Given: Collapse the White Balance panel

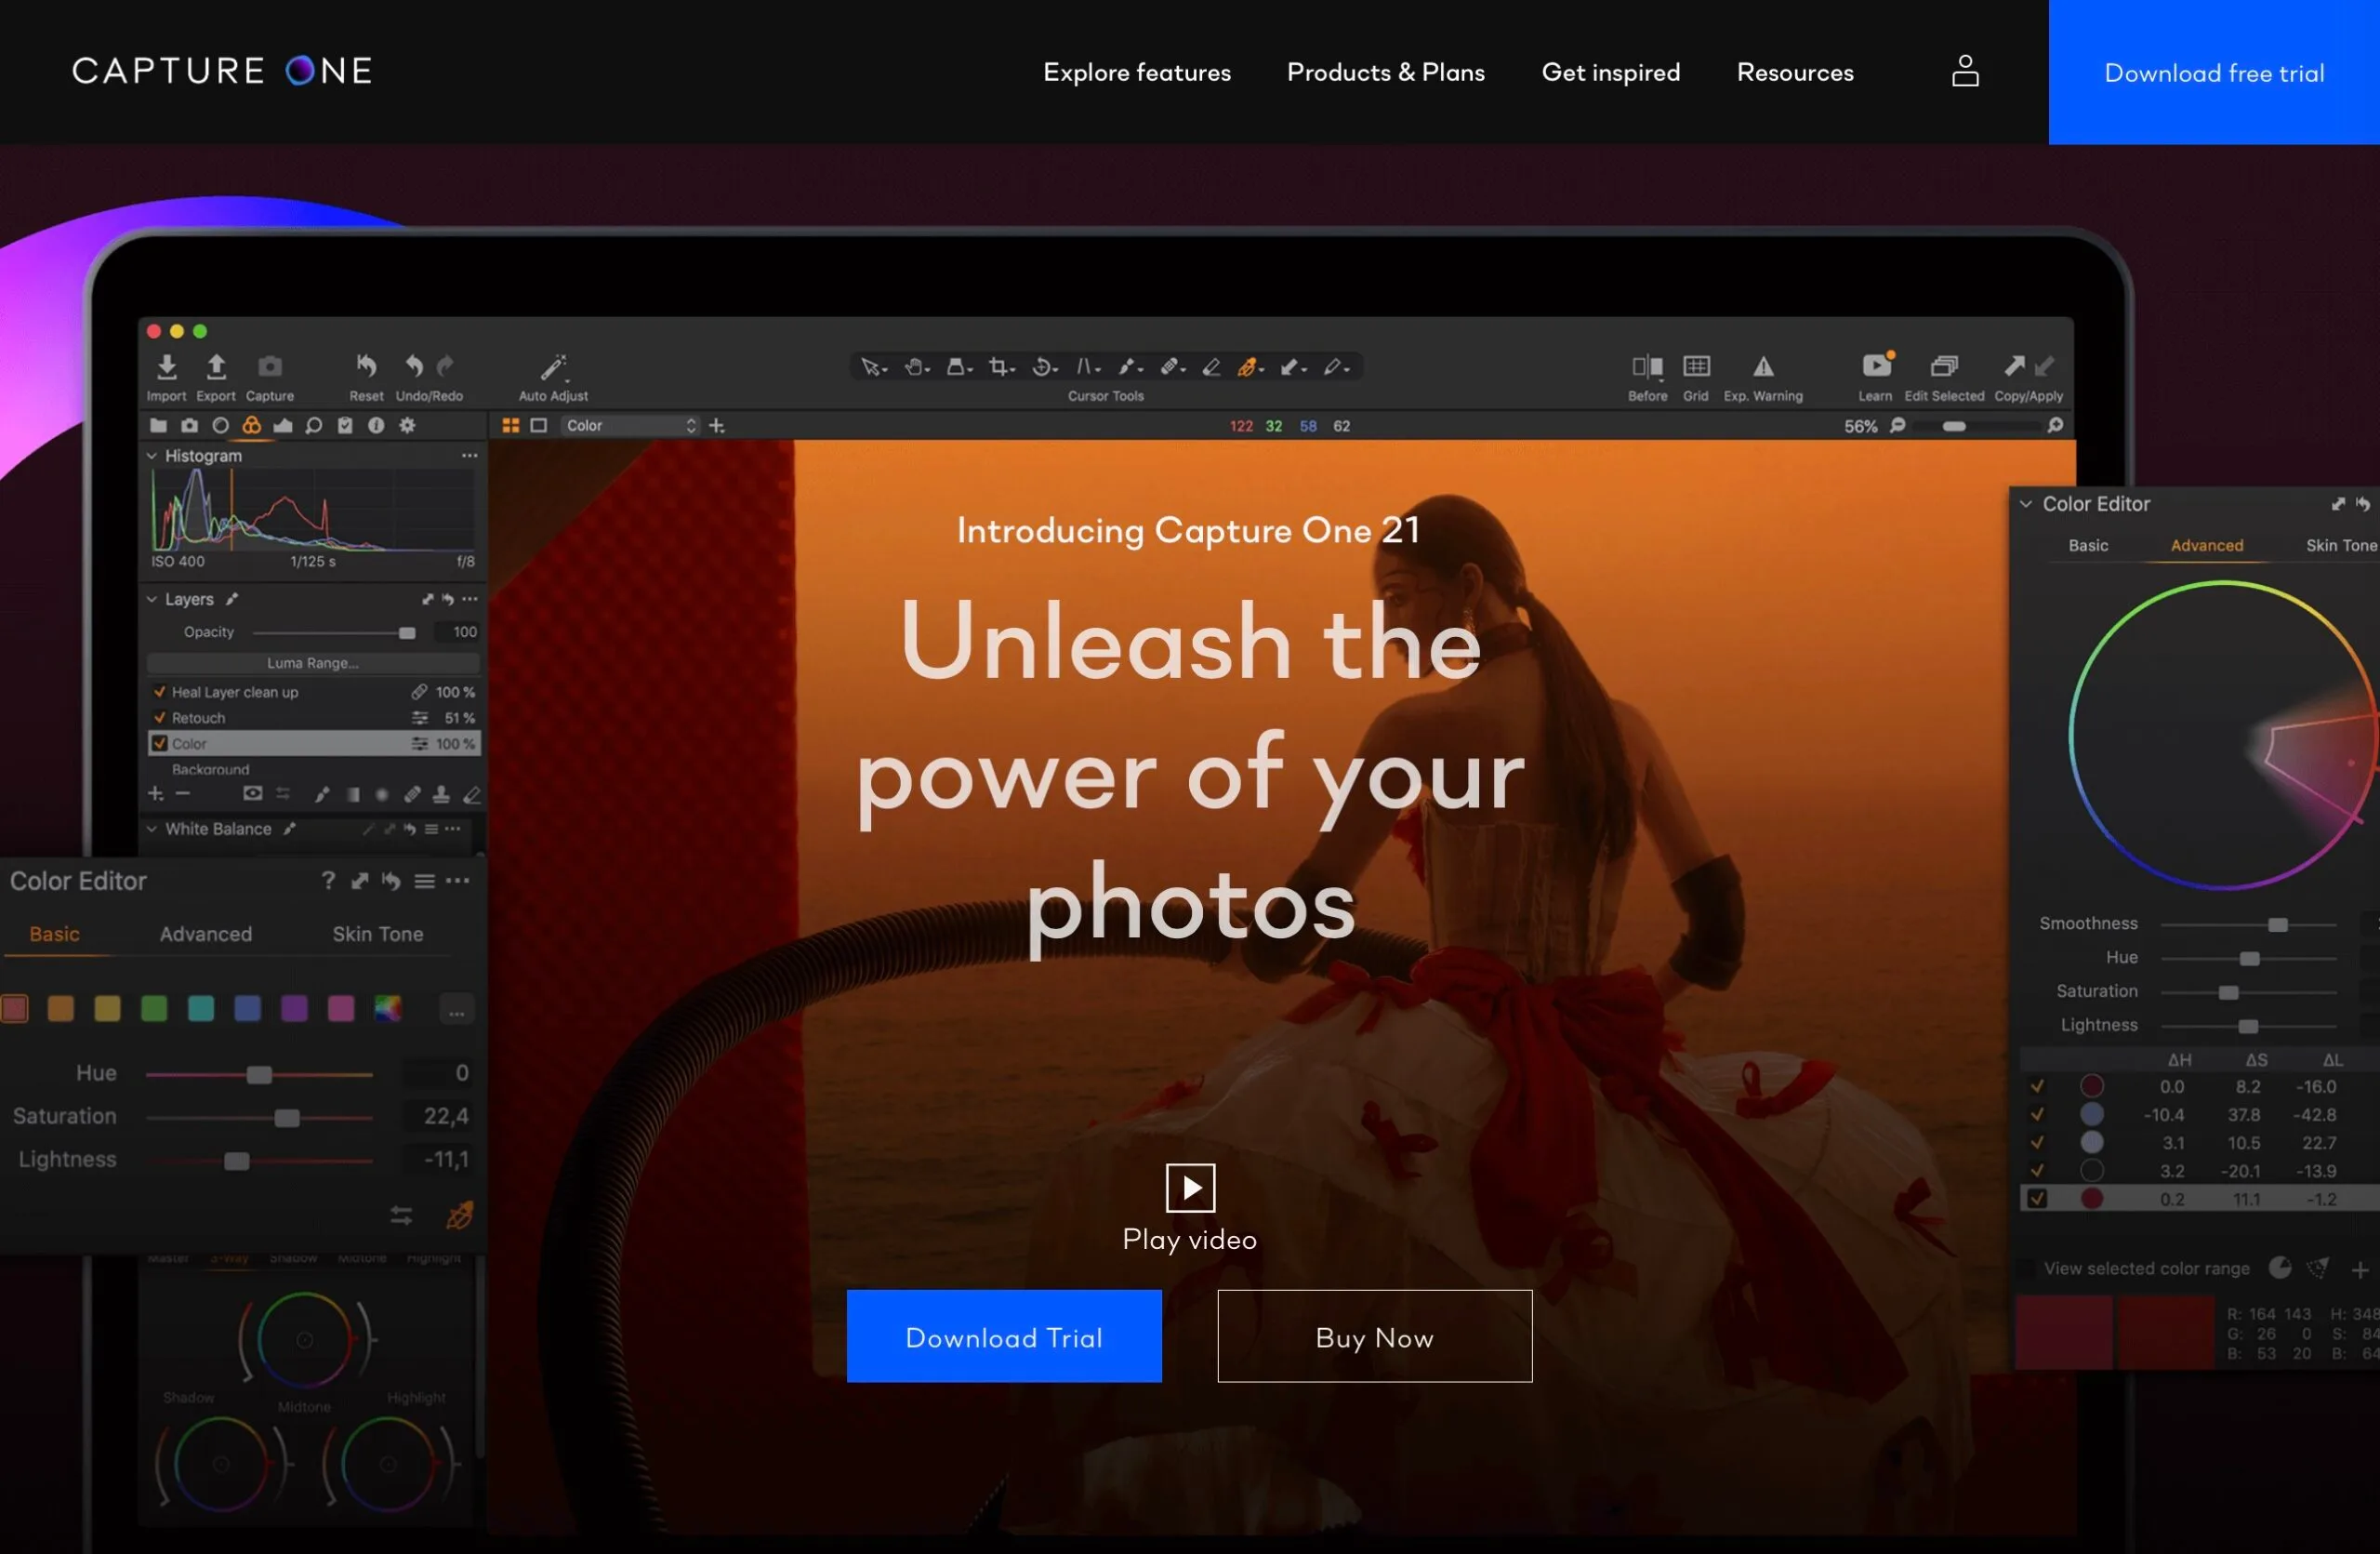Looking at the screenshot, I should pyautogui.click(x=152, y=829).
